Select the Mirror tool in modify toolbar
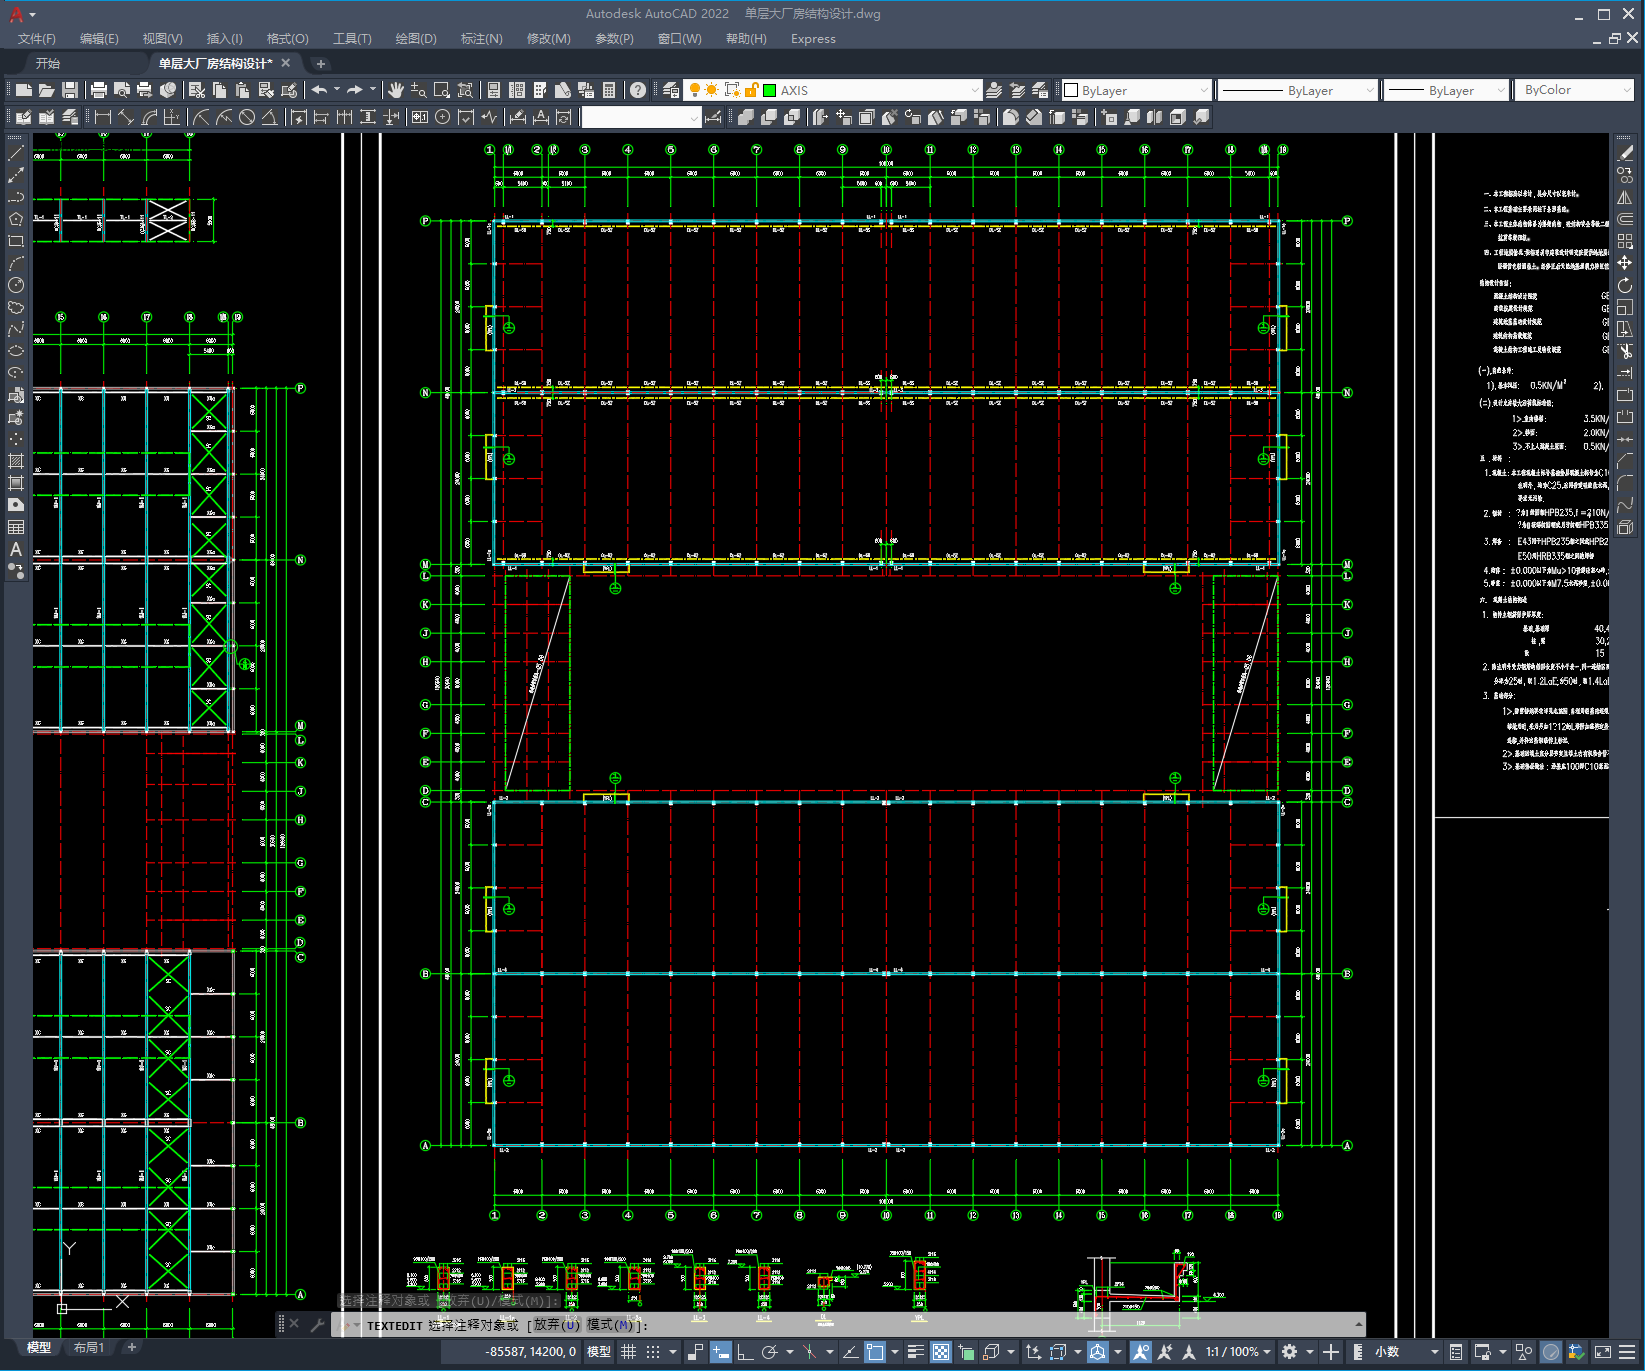1645x1371 pixels. pyautogui.click(x=1625, y=197)
